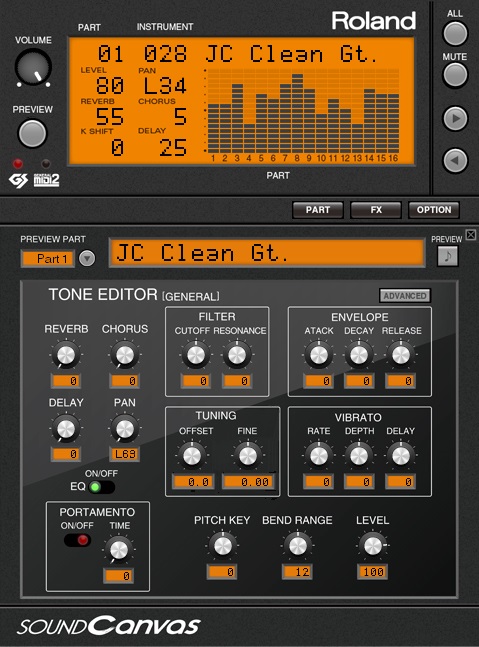This screenshot has height=647, width=479.
Task: Click the tuning FINE knob
Action: (248, 456)
